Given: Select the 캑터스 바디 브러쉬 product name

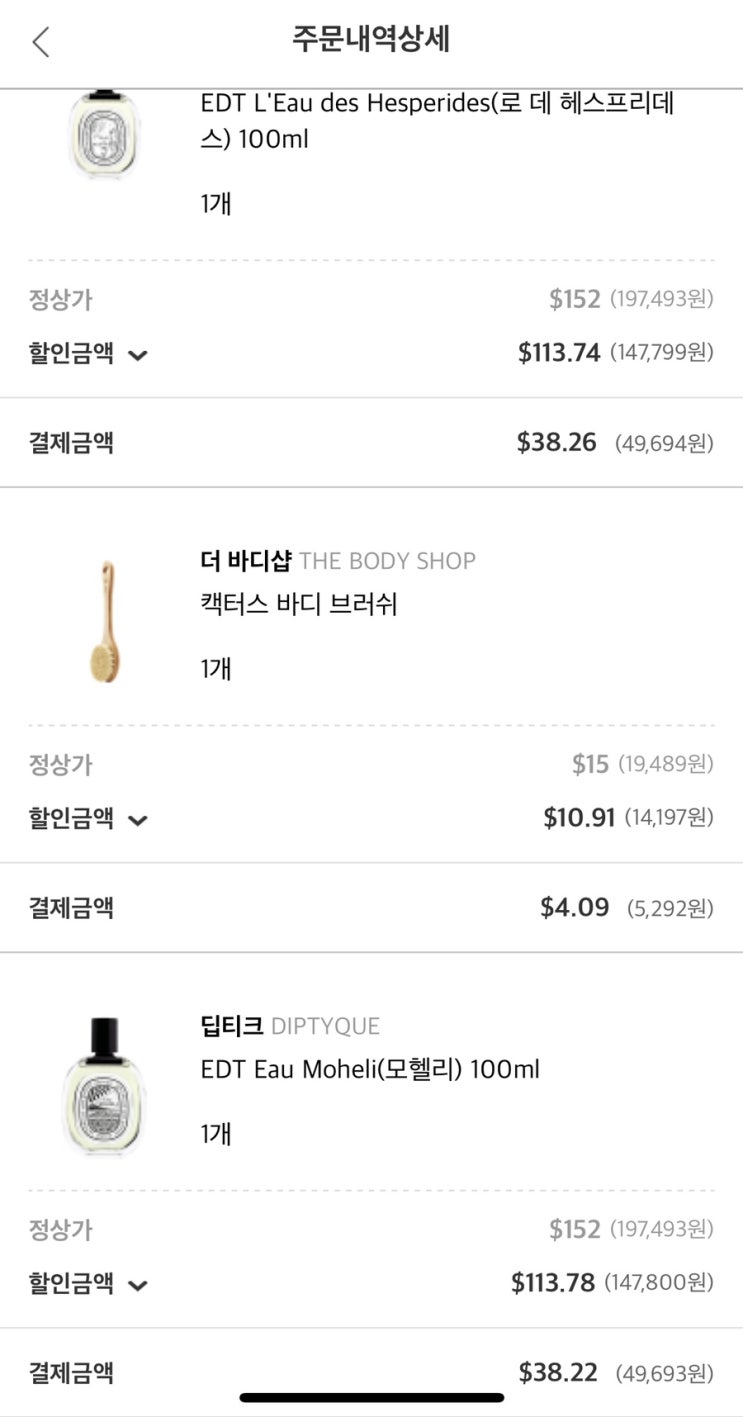Looking at the screenshot, I should (299, 605).
